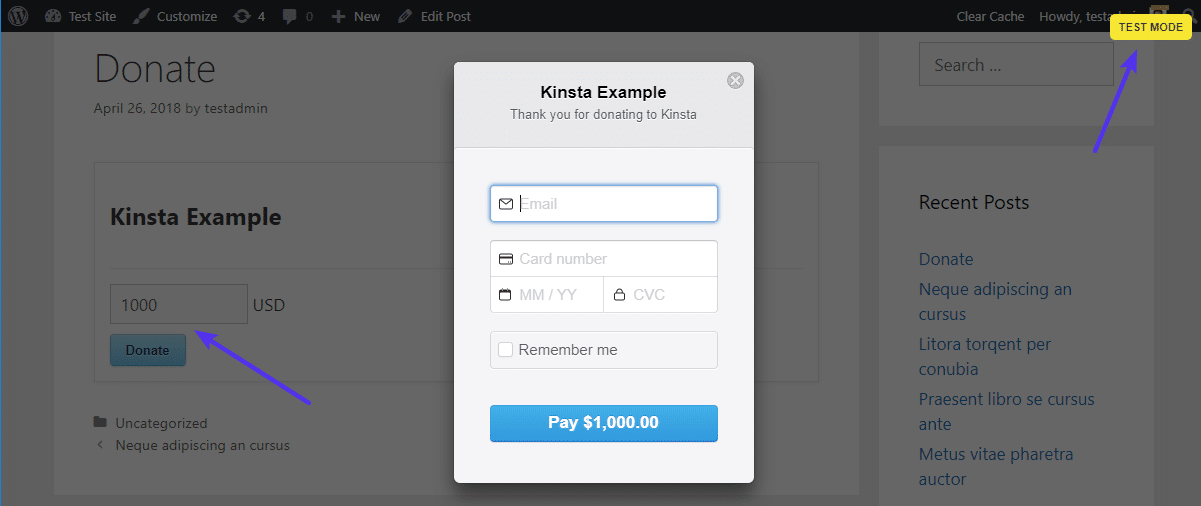Click the New content plus item

(356, 16)
